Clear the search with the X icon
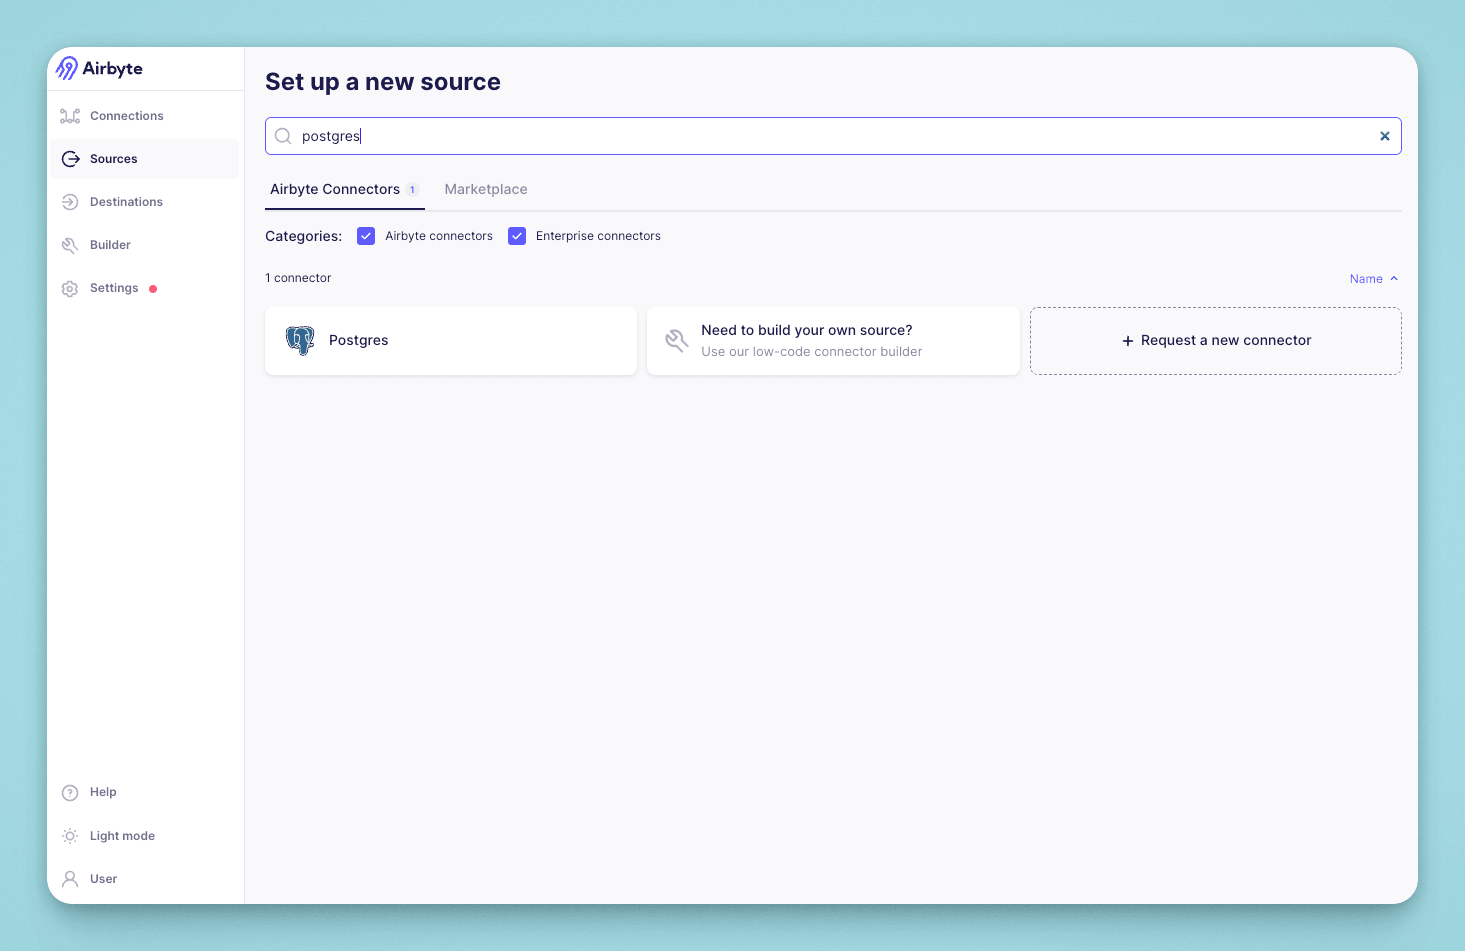This screenshot has height=951, width=1465. tap(1385, 136)
